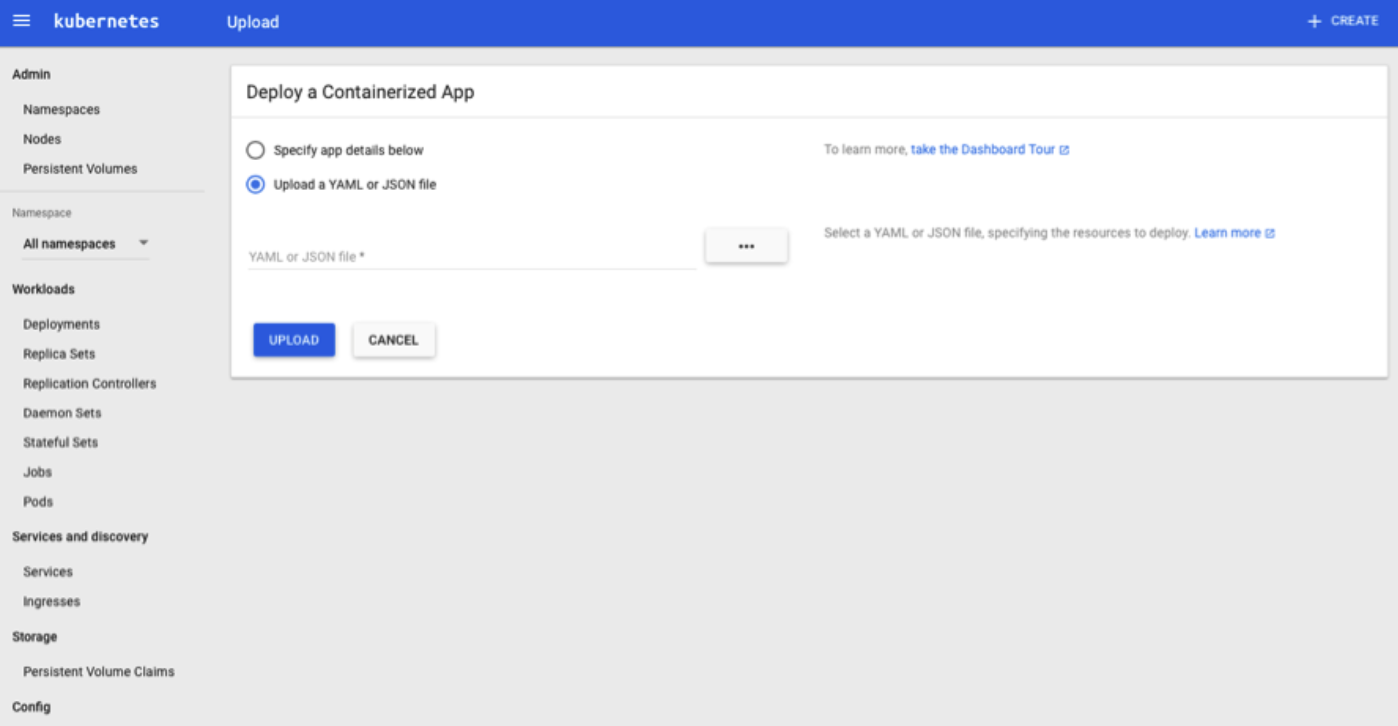The width and height of the screenshot is (1398, 726).
Task: Go to Pods in the sidebar
Action: point(38,502)
